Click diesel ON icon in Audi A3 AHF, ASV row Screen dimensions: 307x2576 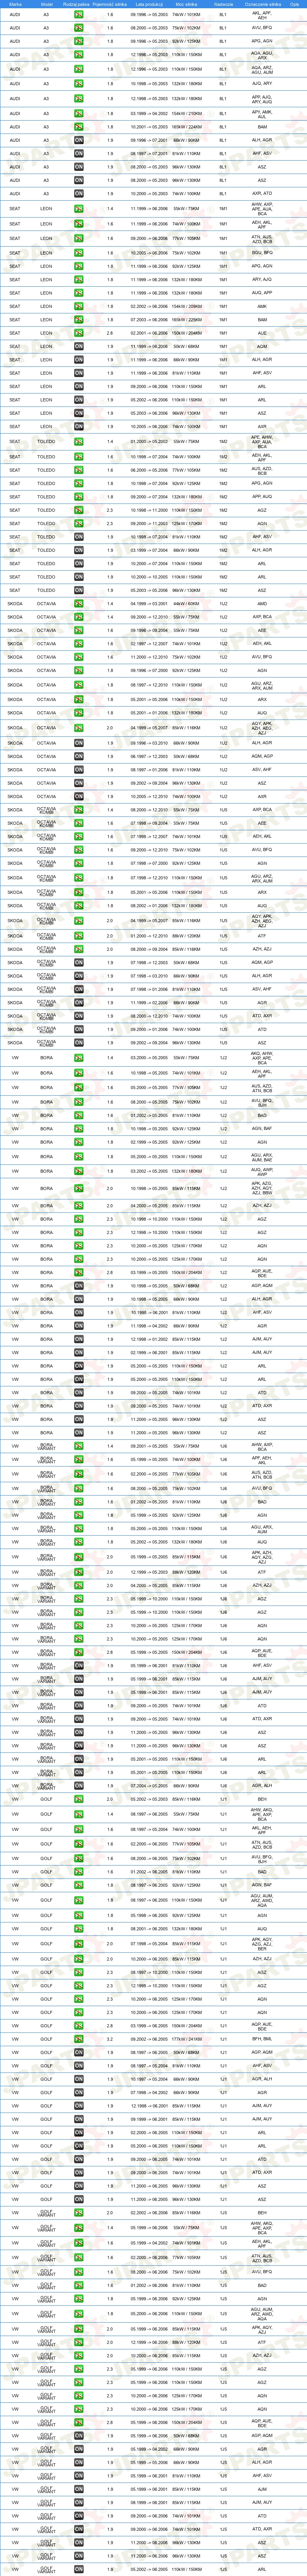(78, 153)
